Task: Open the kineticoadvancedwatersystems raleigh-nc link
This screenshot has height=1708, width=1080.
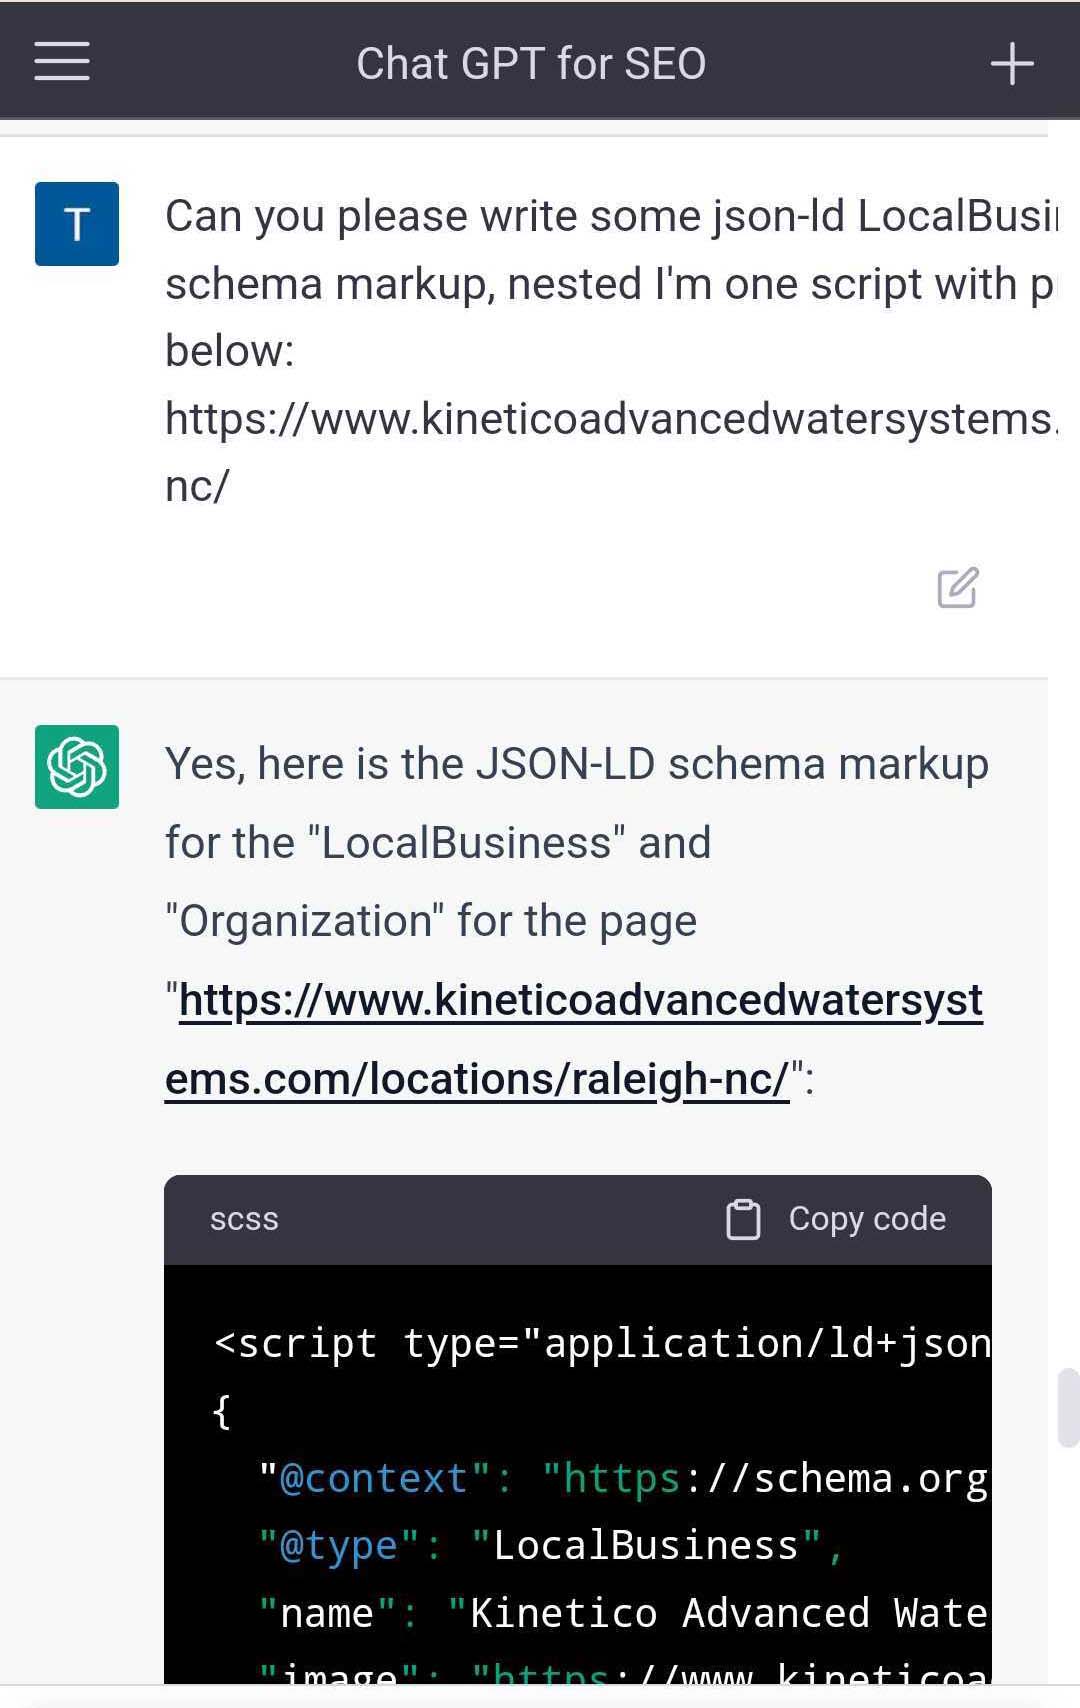Action: click(574, 1039)
